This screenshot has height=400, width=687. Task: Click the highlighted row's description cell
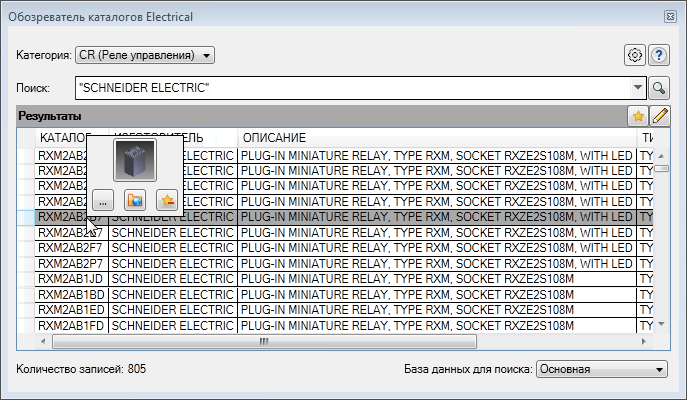437,217
